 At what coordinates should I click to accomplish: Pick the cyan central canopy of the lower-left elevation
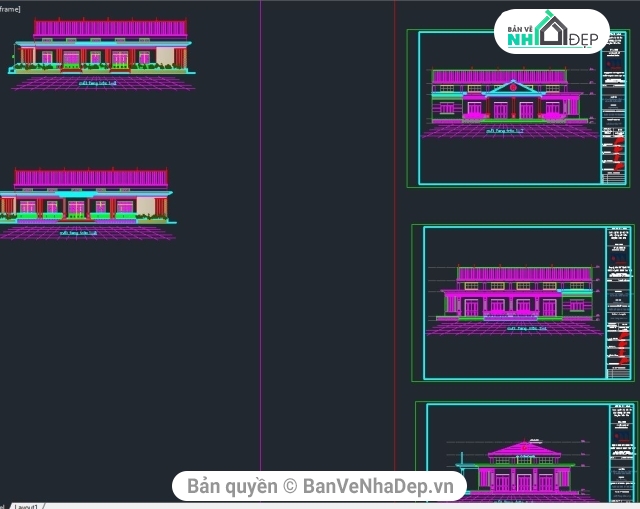76,194
